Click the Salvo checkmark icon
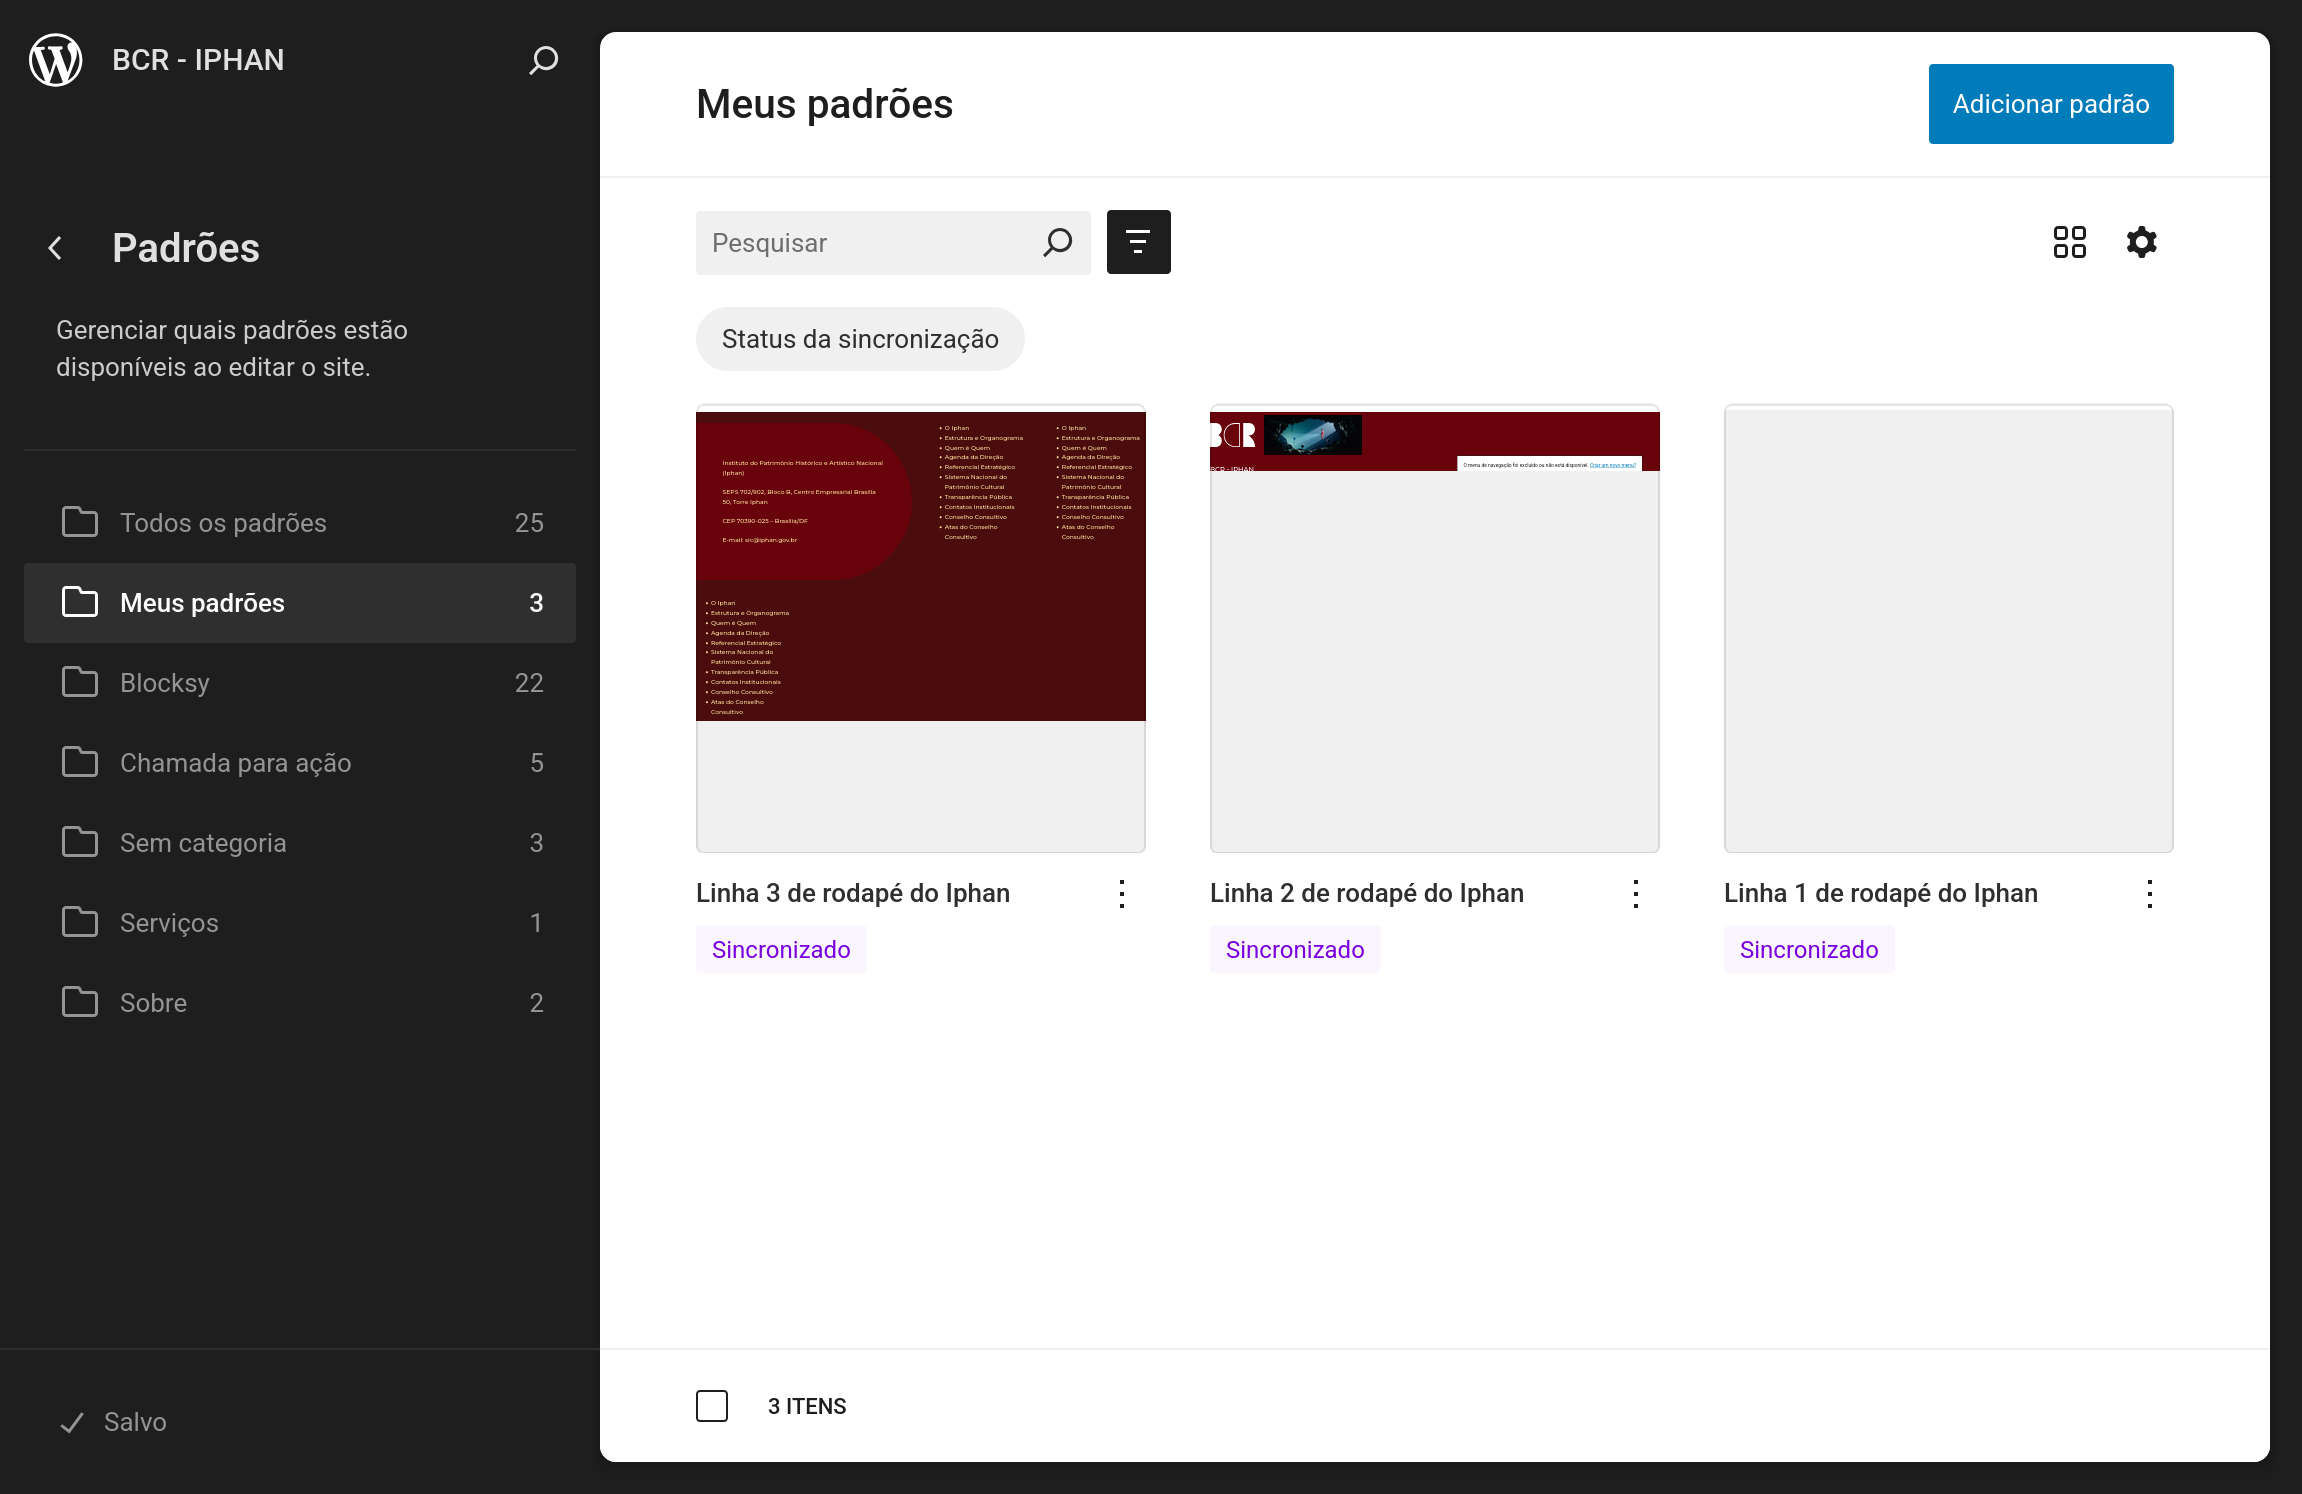This screenshot has width=2302, height=1494. point(72,1422)
